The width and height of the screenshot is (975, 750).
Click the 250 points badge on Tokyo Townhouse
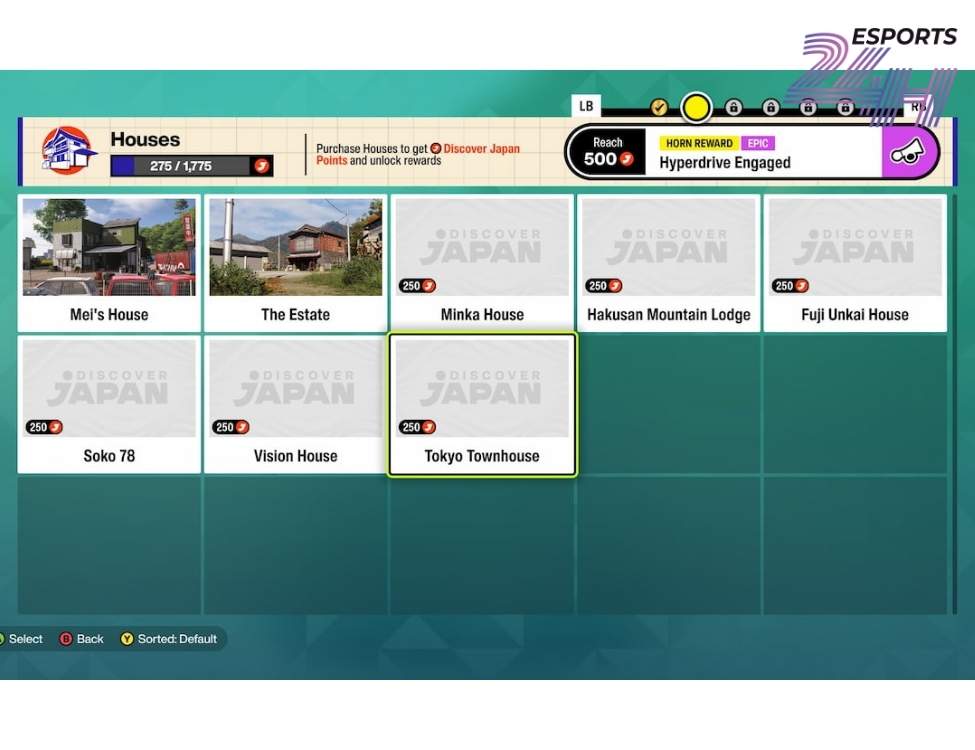coord(417,427)
